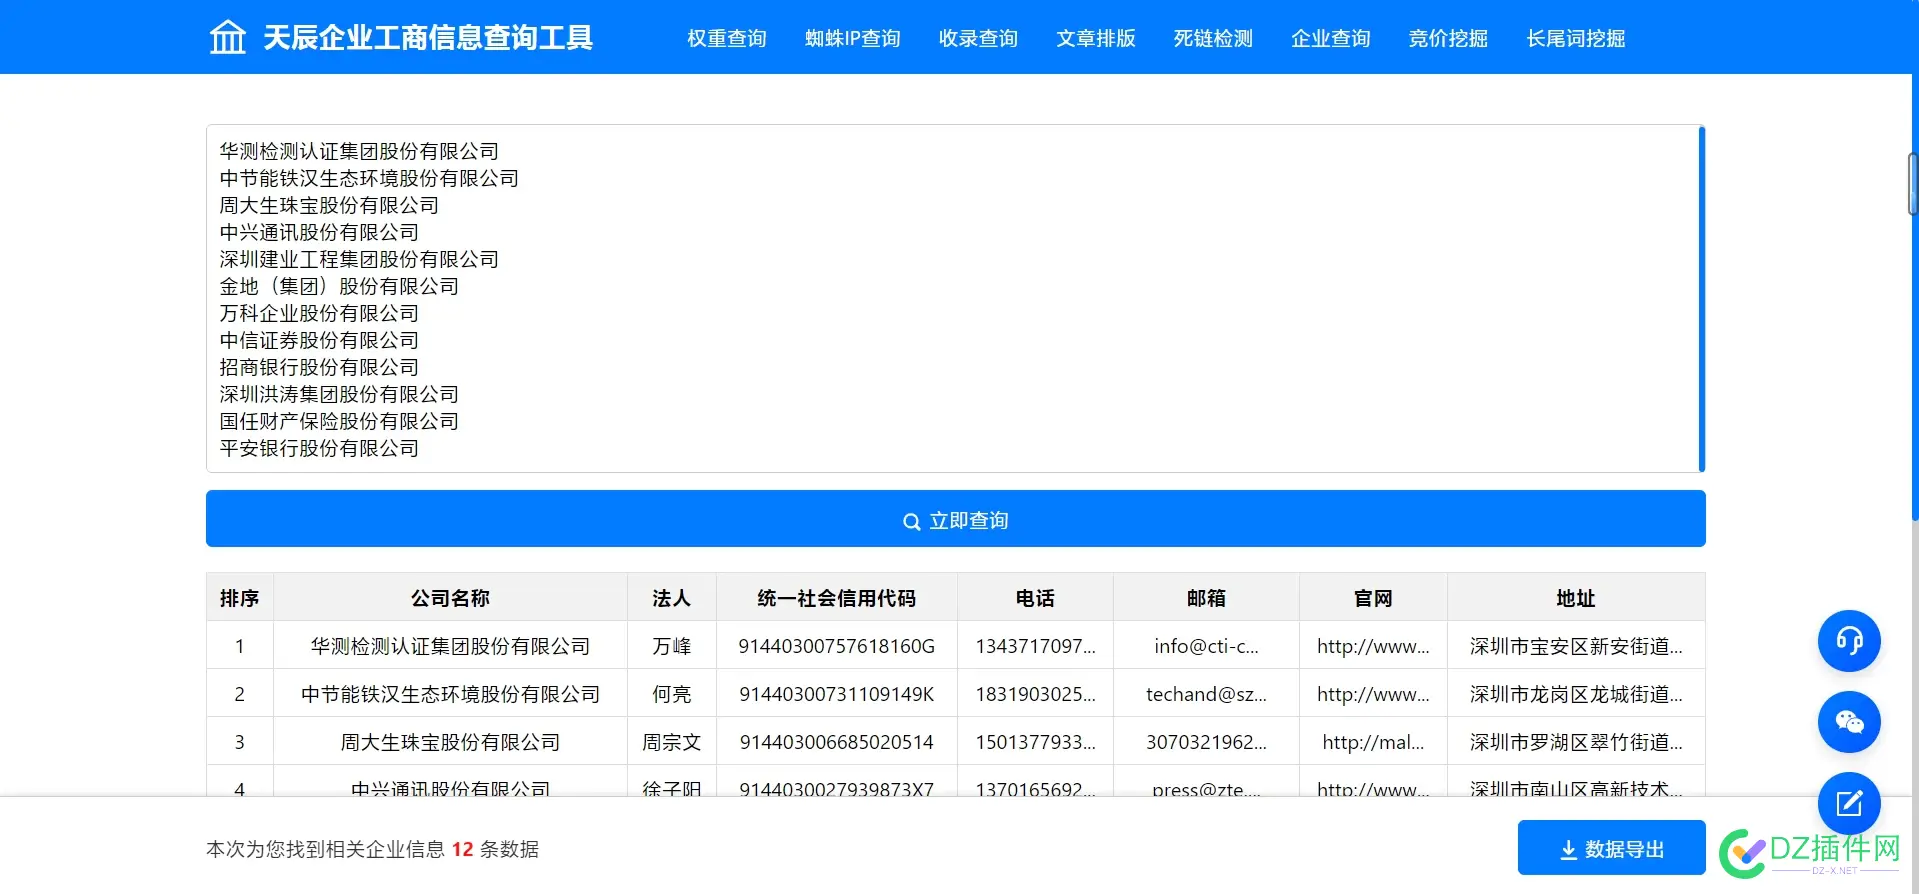This screenshot has height=894, width=1919.
Task: Click email cell techand@sz...
Action: [1206, 694]
